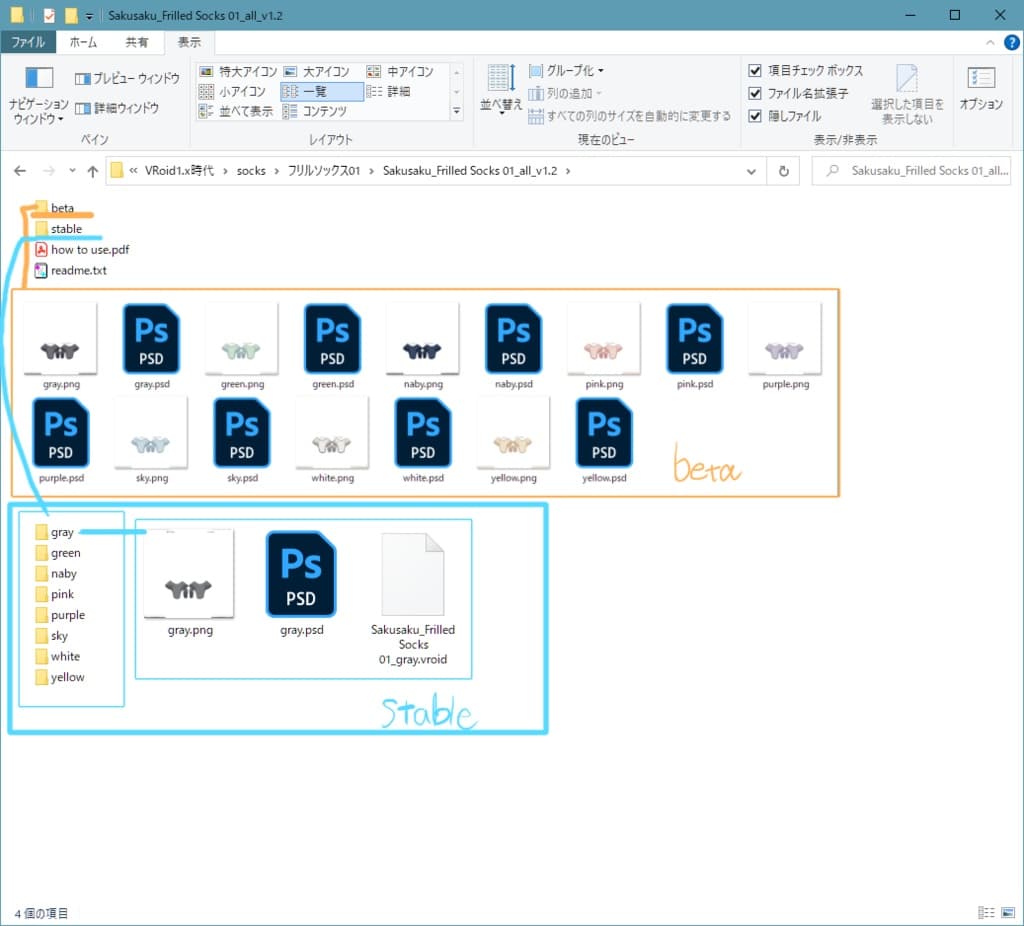Click the Back navigation arrow
This screenshot has height=926, width=1024.
tap(20, 171)
